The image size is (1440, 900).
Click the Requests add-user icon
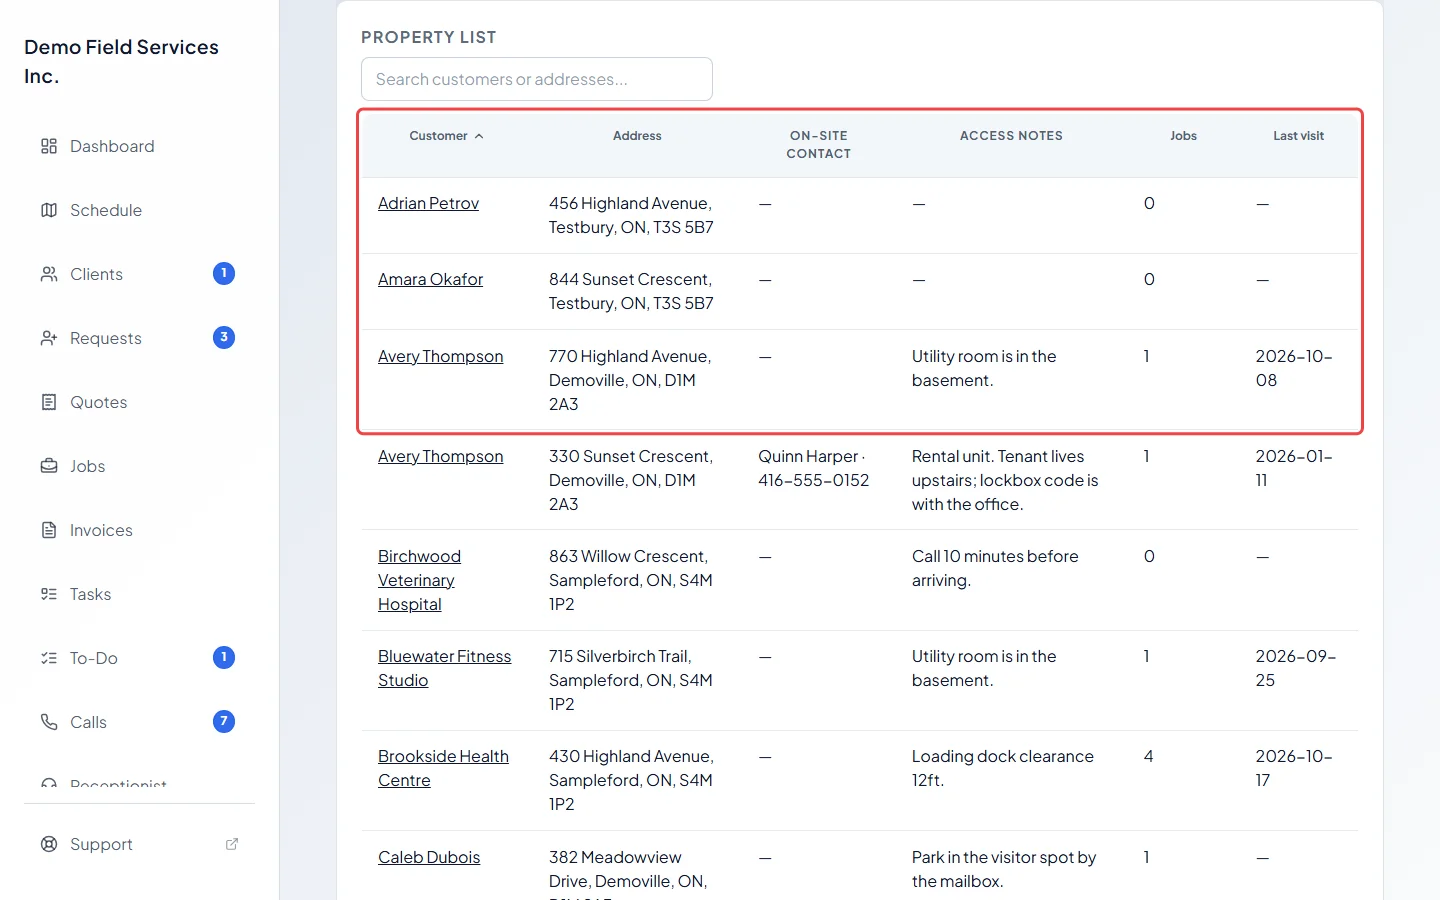click(49, 338)
